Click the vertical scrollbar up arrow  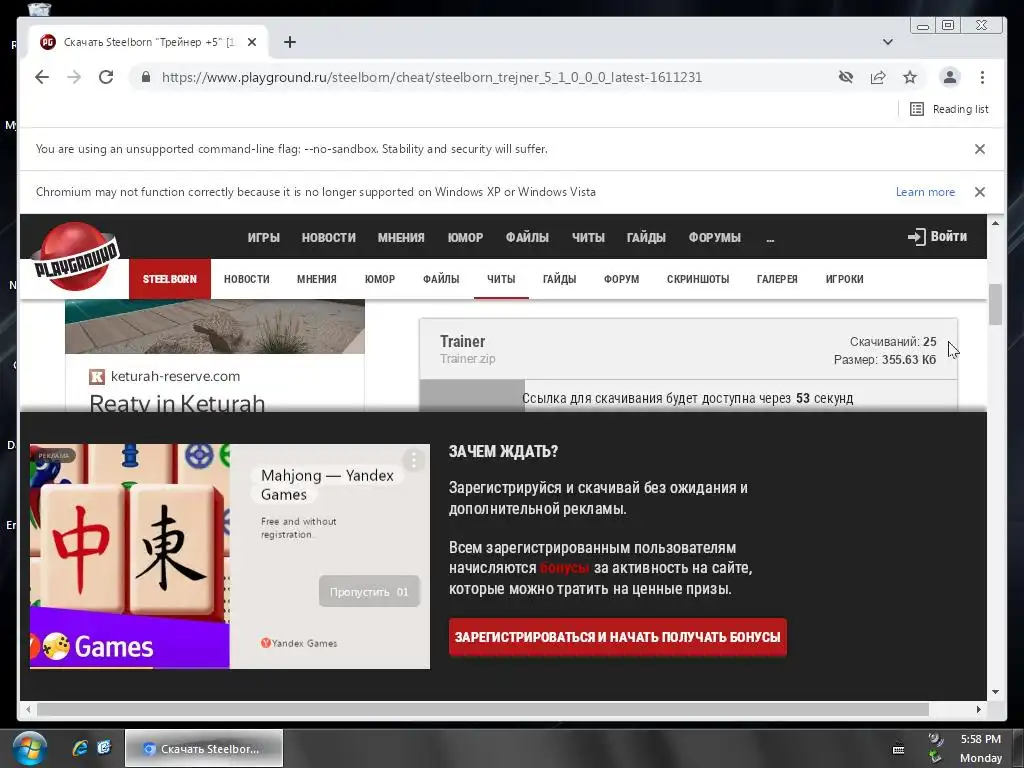tap(995, 223)
